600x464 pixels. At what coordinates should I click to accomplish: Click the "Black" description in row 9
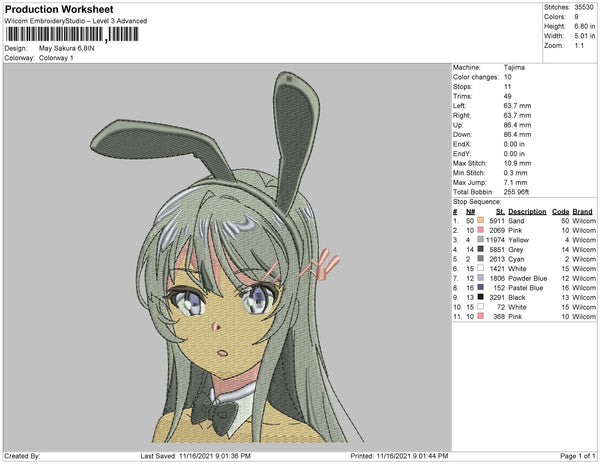tap(517, 297)
